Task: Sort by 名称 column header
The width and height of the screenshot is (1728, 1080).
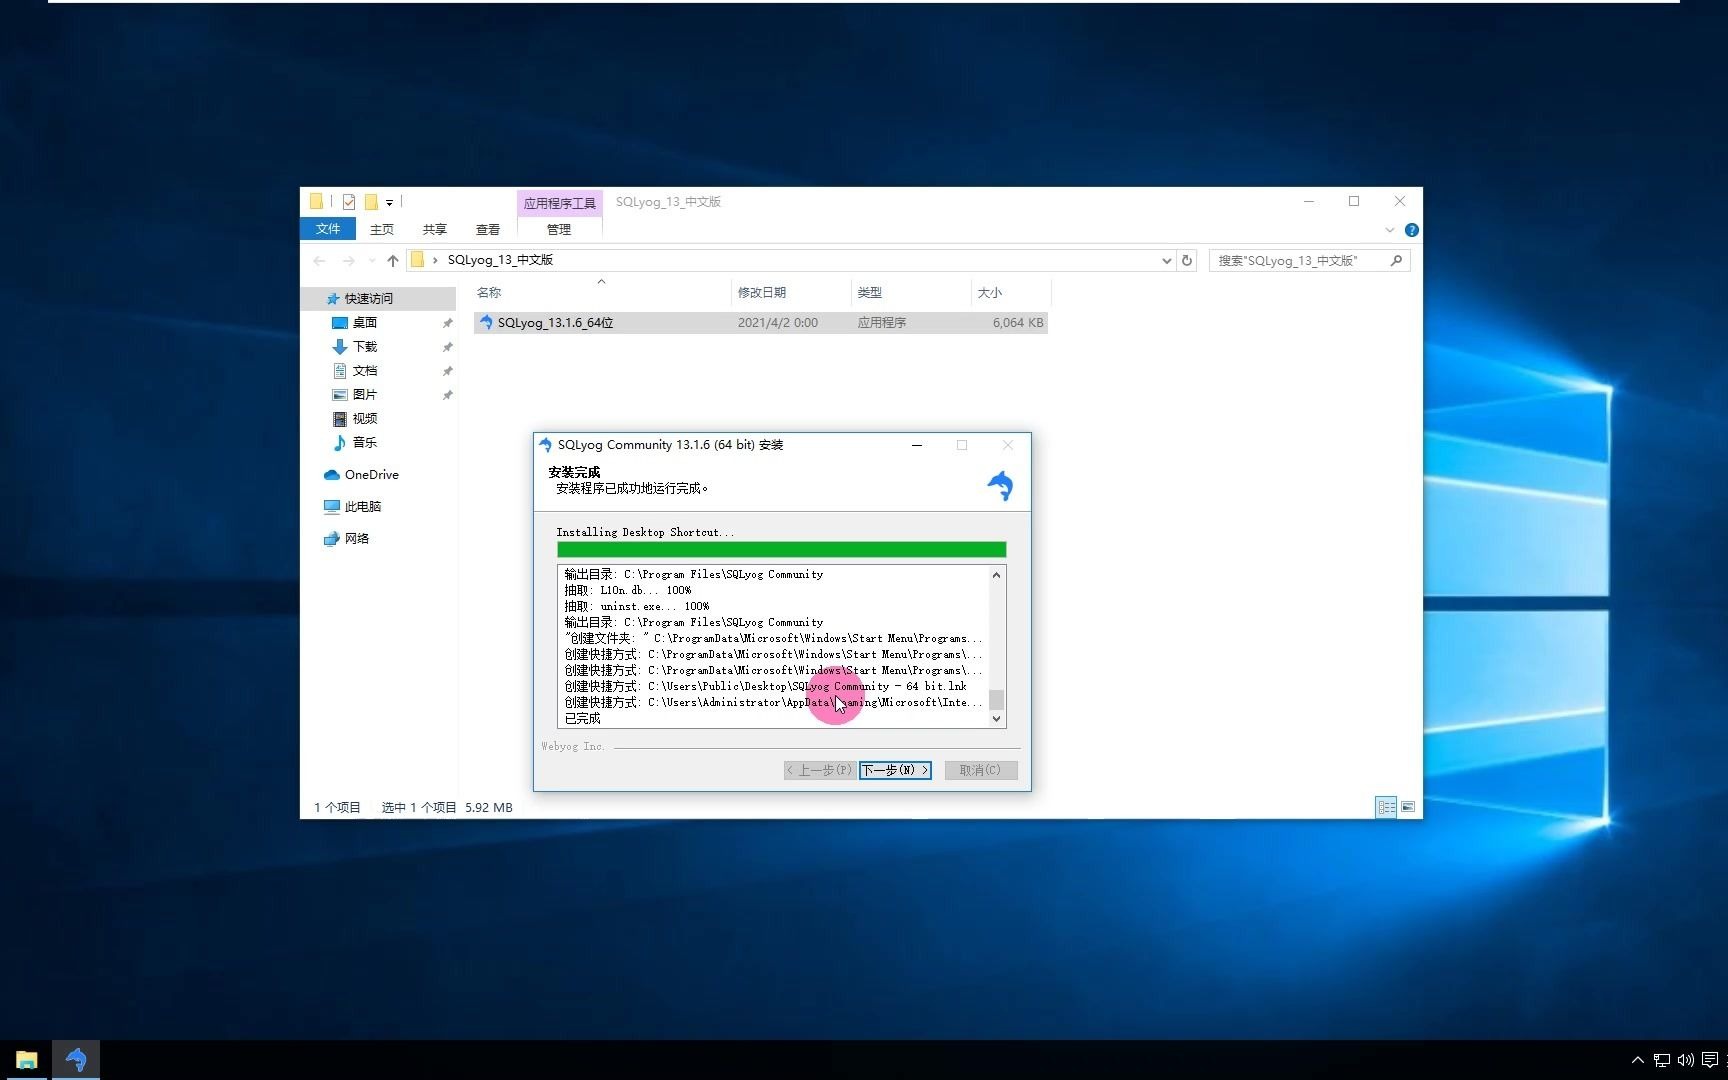Action: [600, 292]
